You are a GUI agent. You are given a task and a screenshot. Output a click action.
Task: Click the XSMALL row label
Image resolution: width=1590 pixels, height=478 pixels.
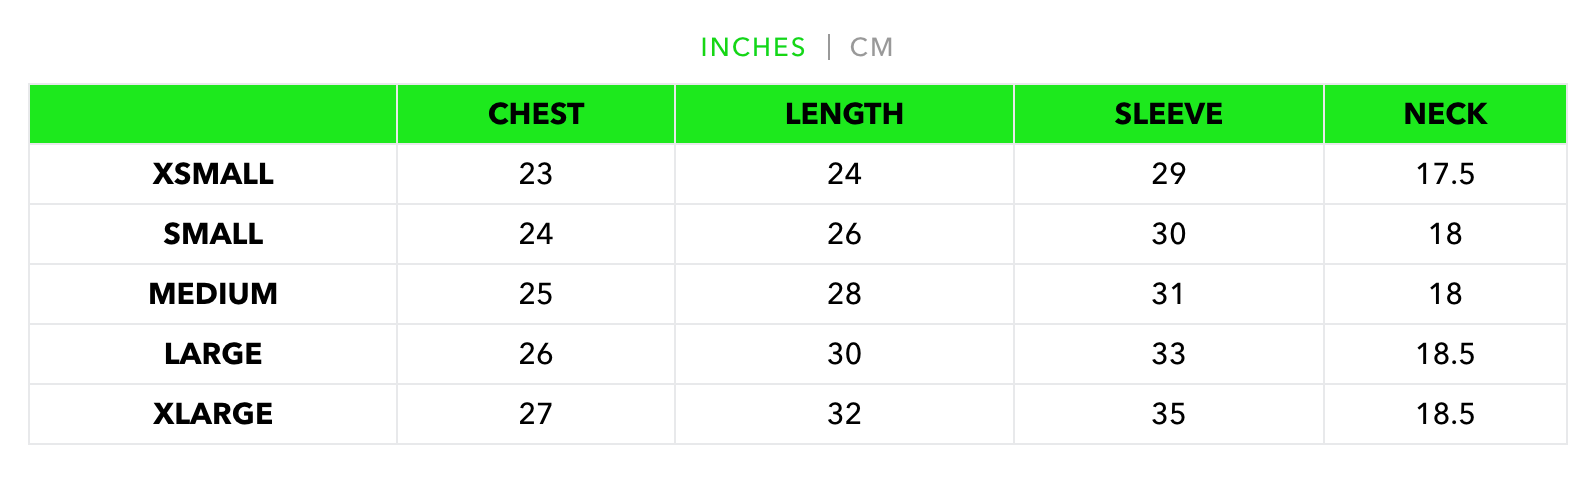[x=213, y=174]
